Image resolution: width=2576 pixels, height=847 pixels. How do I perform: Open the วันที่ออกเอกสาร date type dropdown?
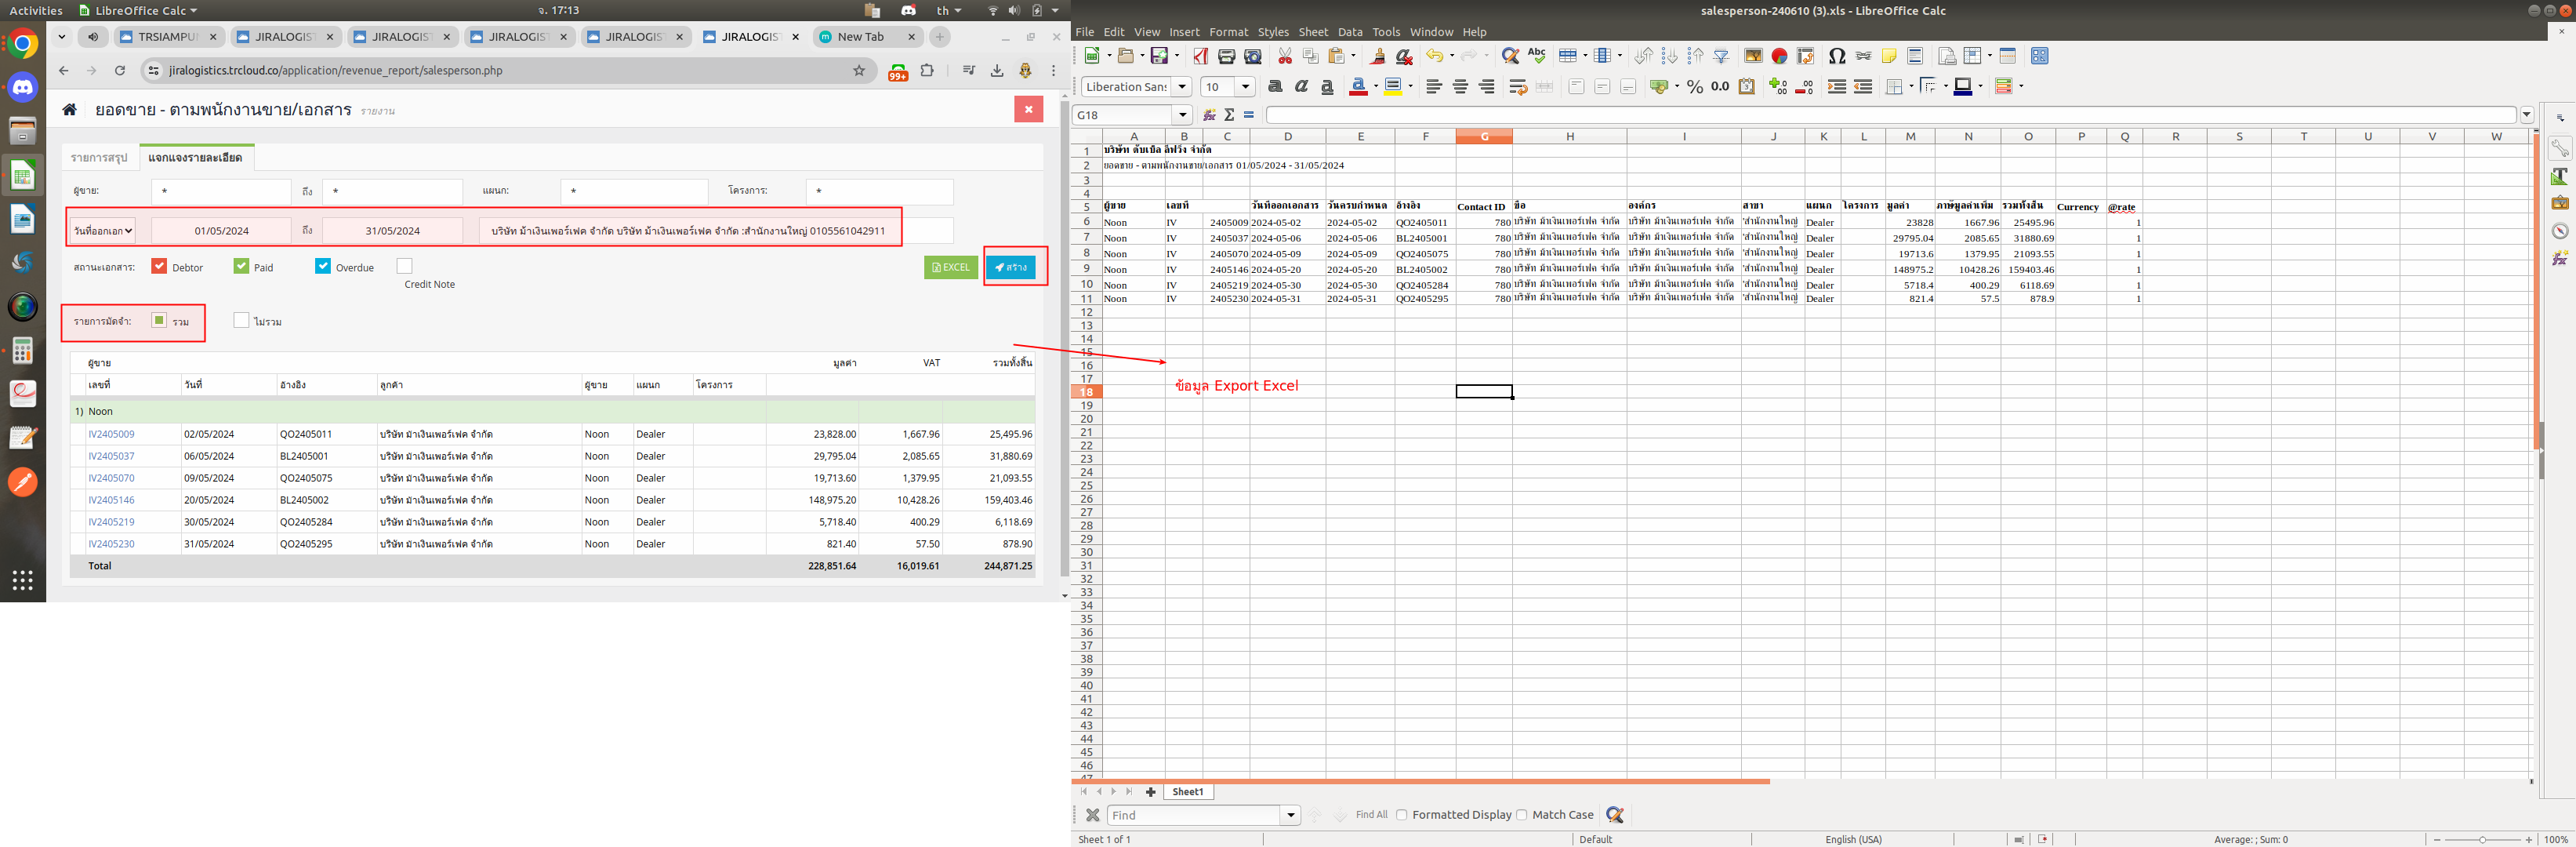click(103, 231)
